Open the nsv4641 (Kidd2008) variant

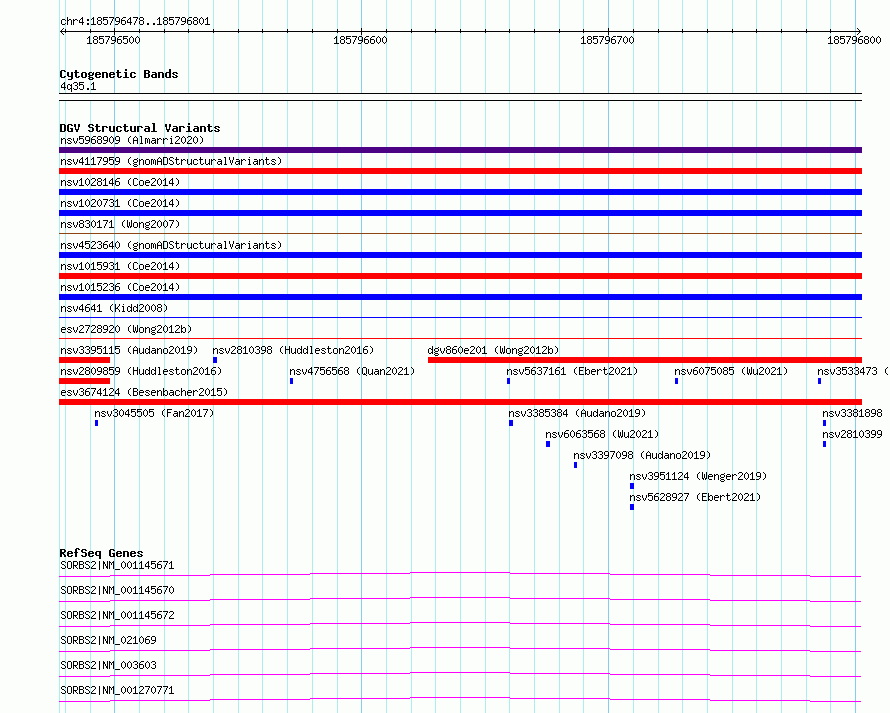pos(114,308)
